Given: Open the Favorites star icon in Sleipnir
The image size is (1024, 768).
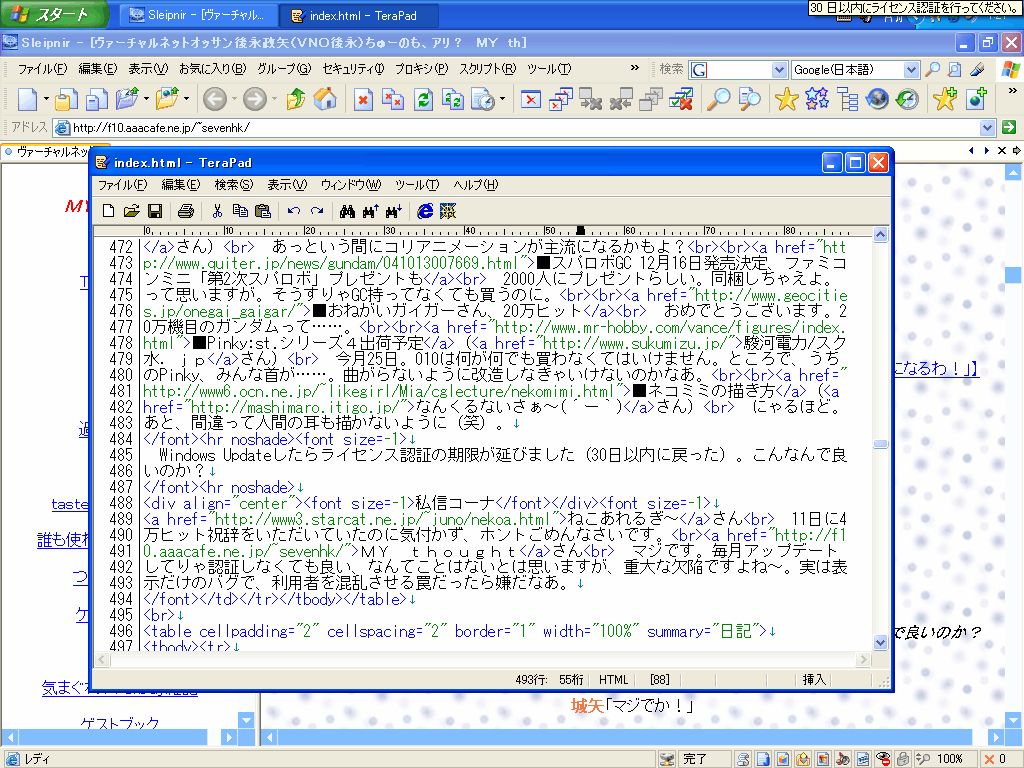Looking at the screenshot, I should (x=786, y=99).
